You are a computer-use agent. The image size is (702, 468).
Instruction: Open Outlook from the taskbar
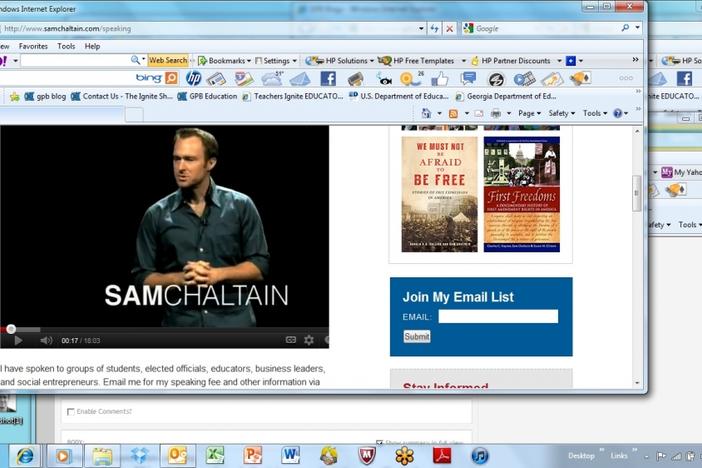click(x=178, y=456)
